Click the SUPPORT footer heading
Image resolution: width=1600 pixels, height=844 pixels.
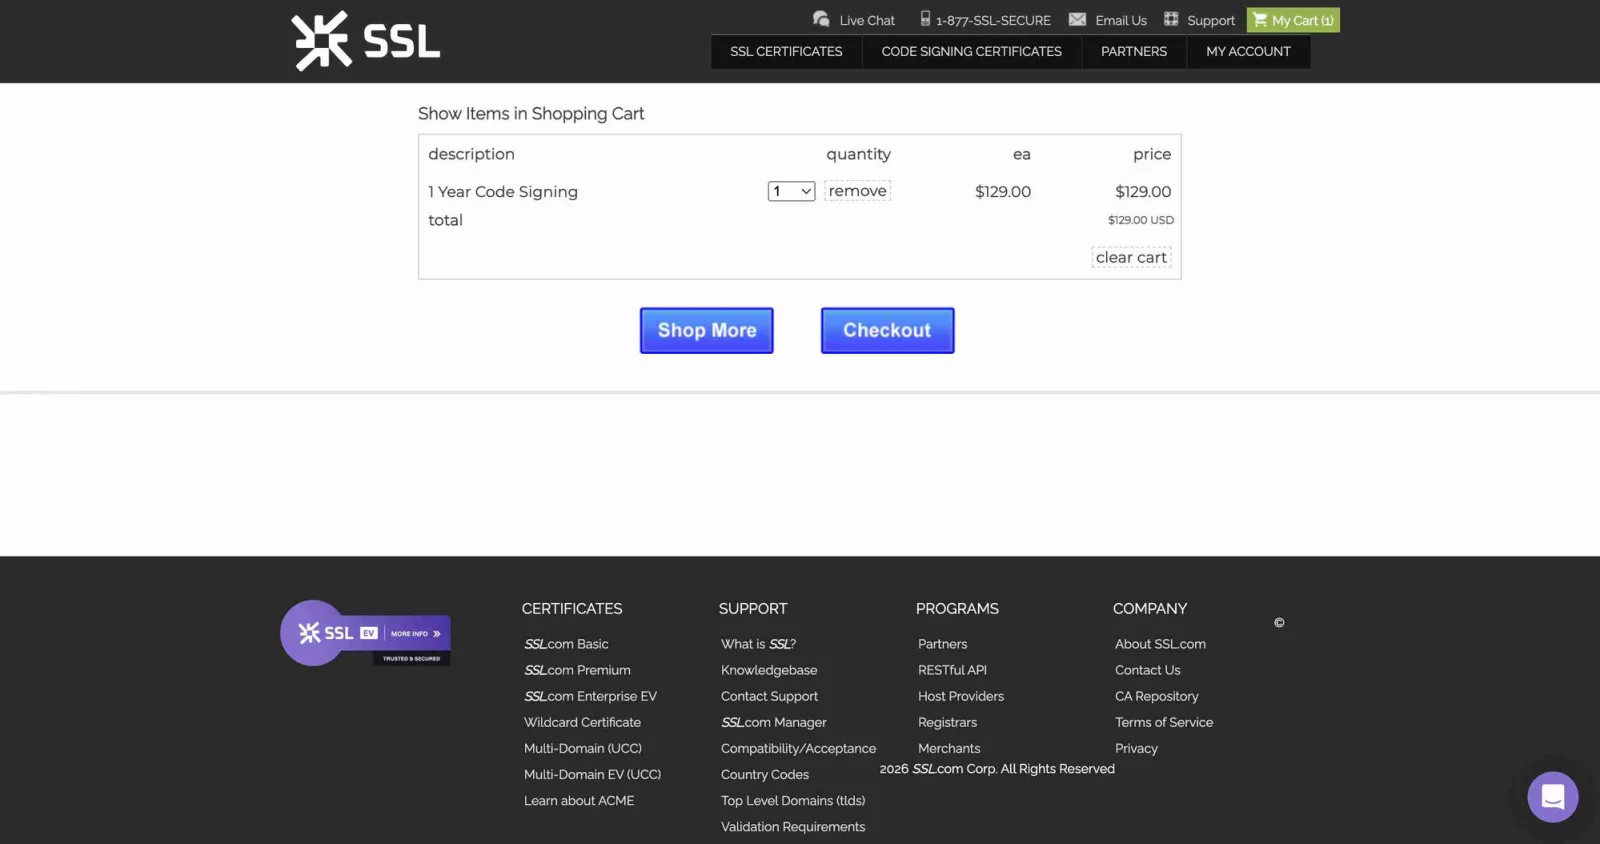(753, 609)
